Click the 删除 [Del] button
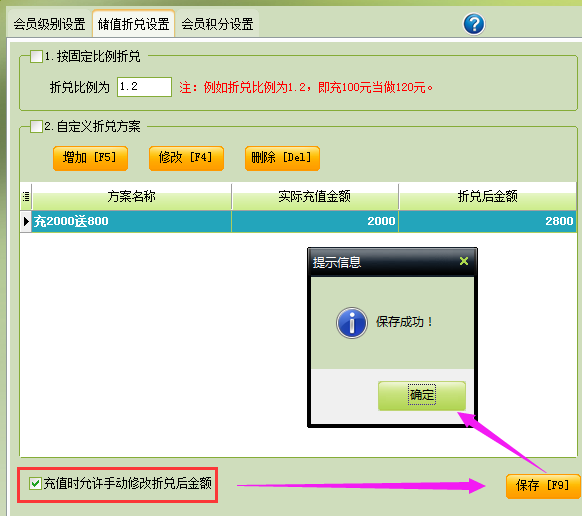The height and width of the screenshot is (516, 582). click(282, 159)
